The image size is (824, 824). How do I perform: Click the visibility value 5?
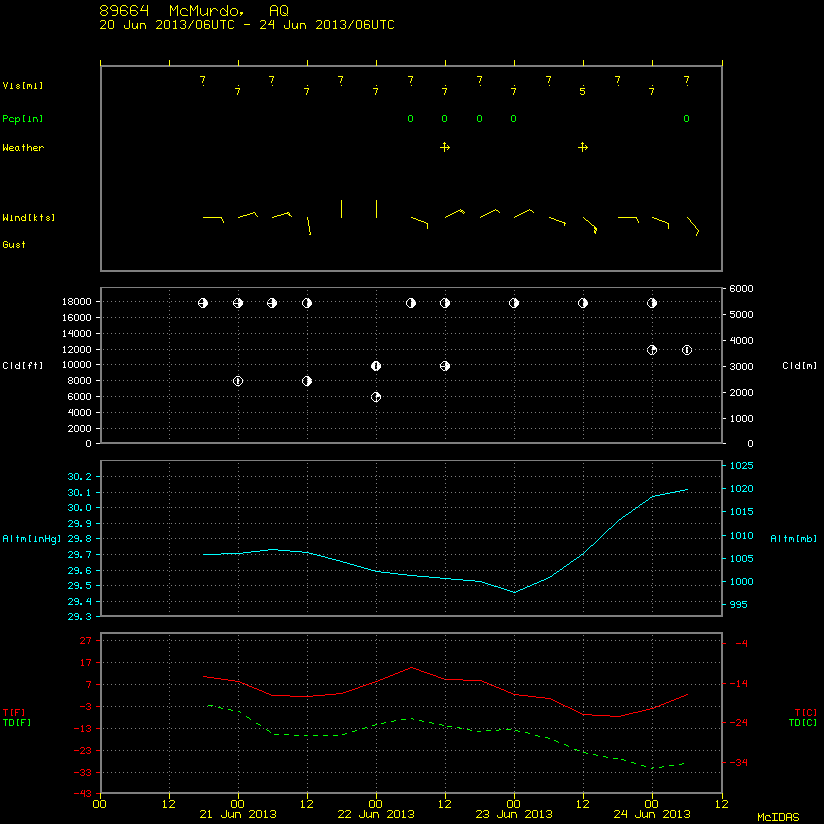point(582,91)
